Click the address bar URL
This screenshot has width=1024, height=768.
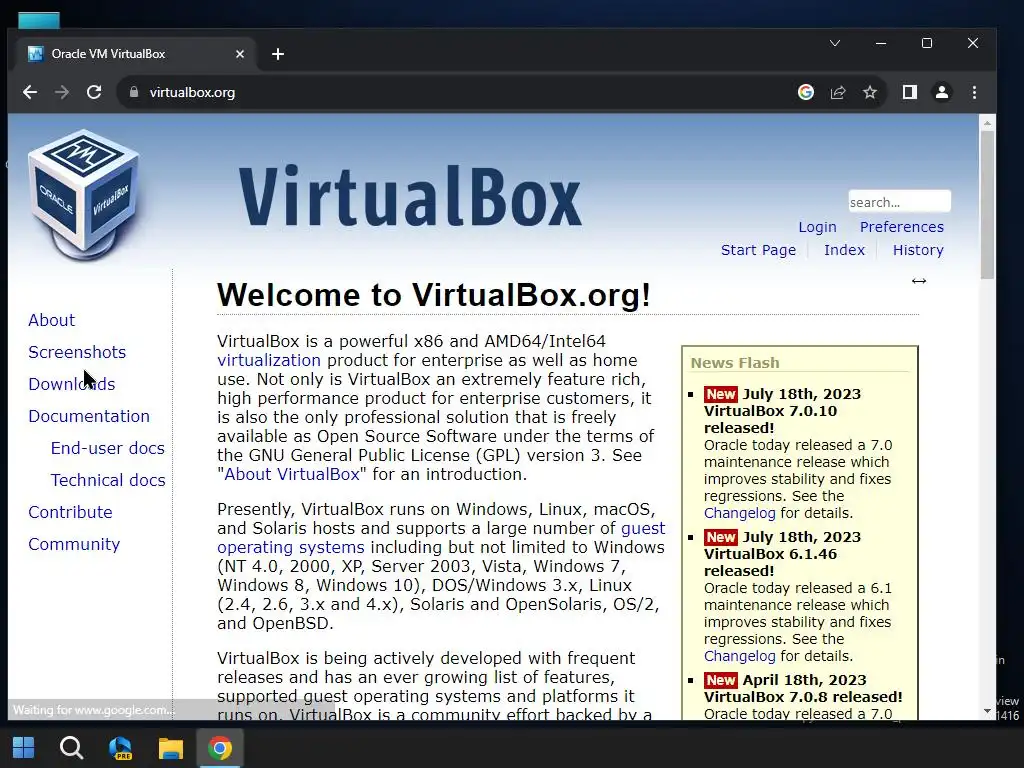[x=192, y=92]
